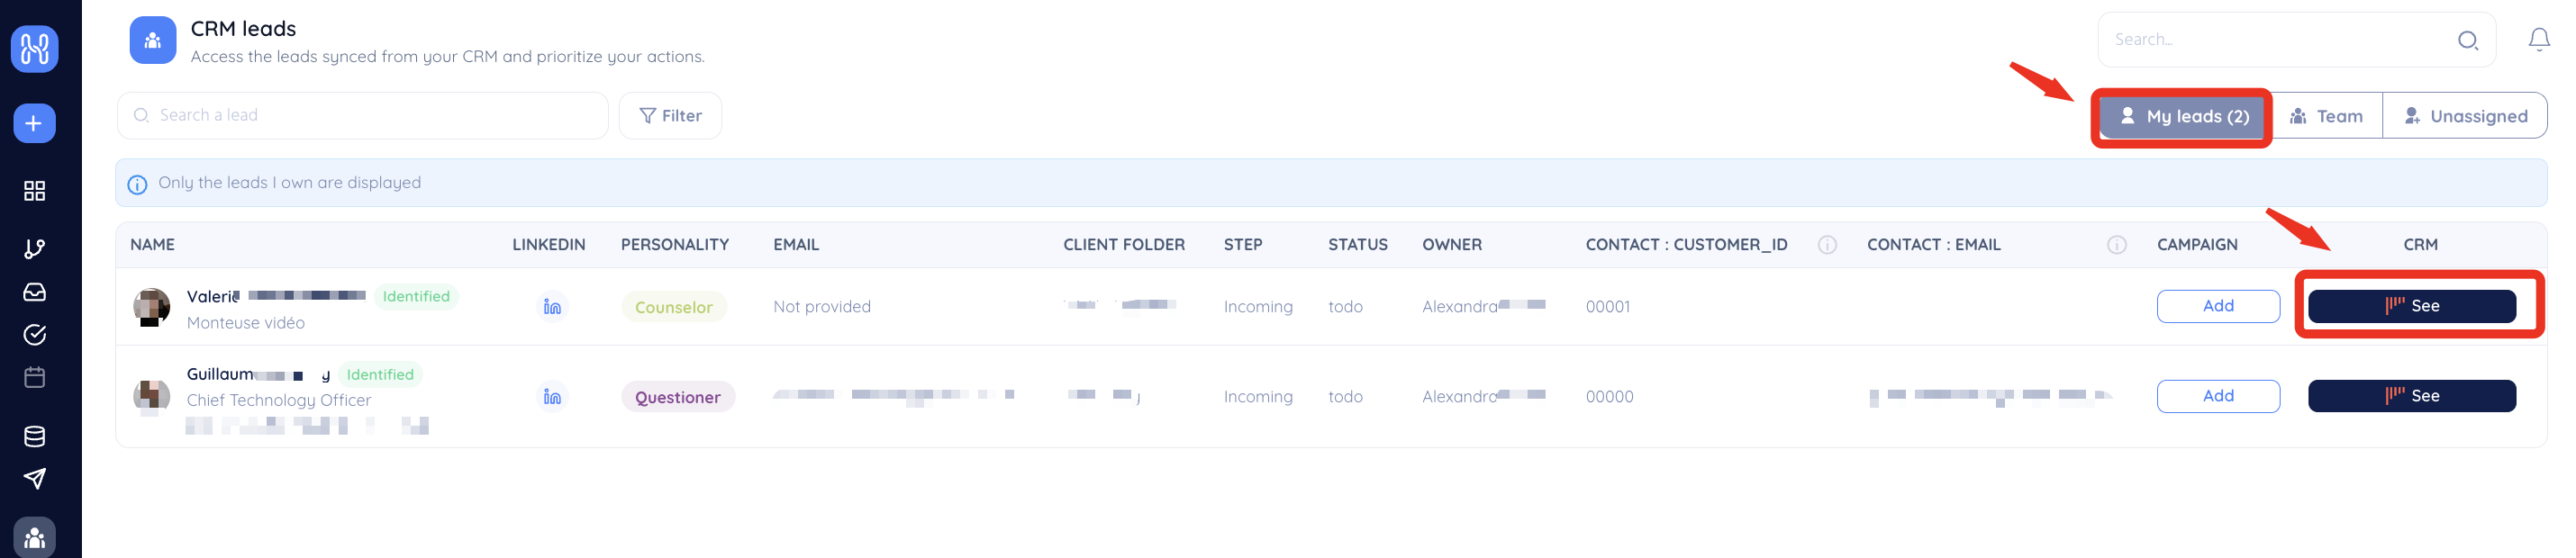
Task: Open Guillaume's LinkedIn profile icon
Action: [x=552, y=396]
